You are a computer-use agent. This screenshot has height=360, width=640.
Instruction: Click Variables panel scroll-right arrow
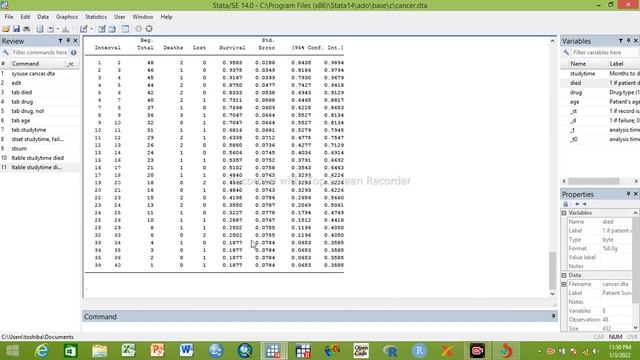(x=636, y=181)
